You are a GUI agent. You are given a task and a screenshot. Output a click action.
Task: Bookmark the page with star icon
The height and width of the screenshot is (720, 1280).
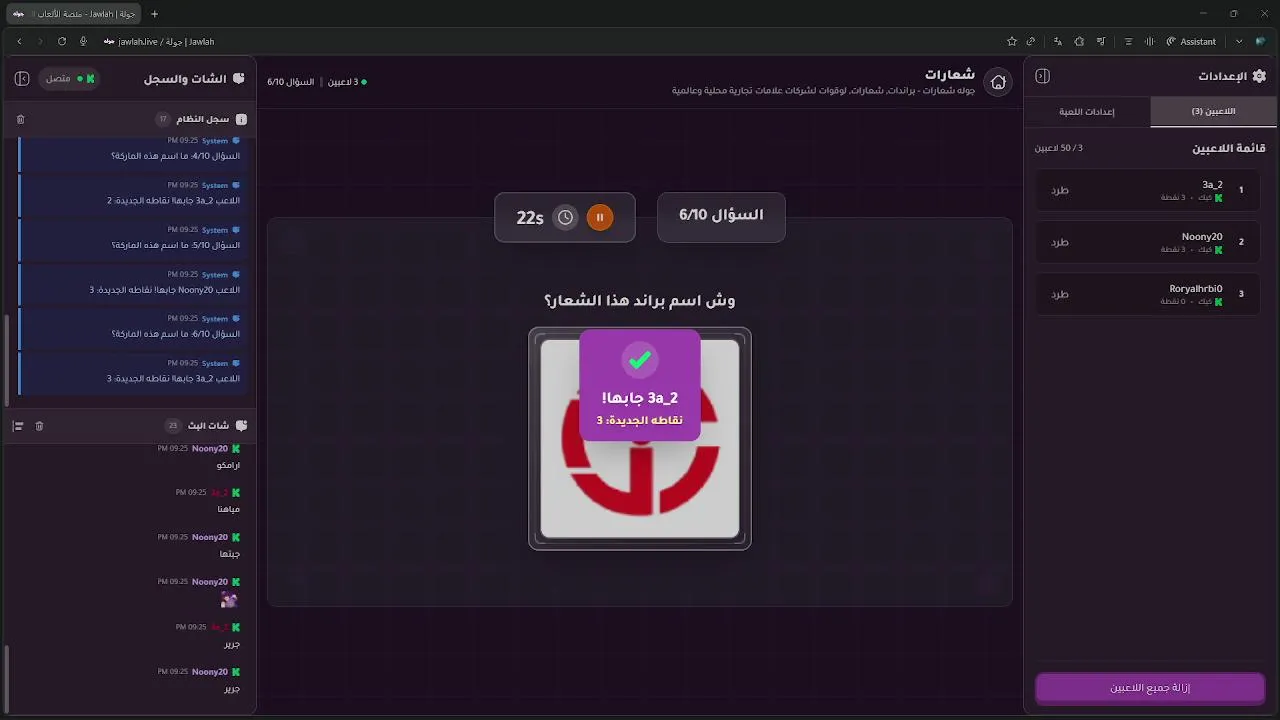click(1012, 41)
